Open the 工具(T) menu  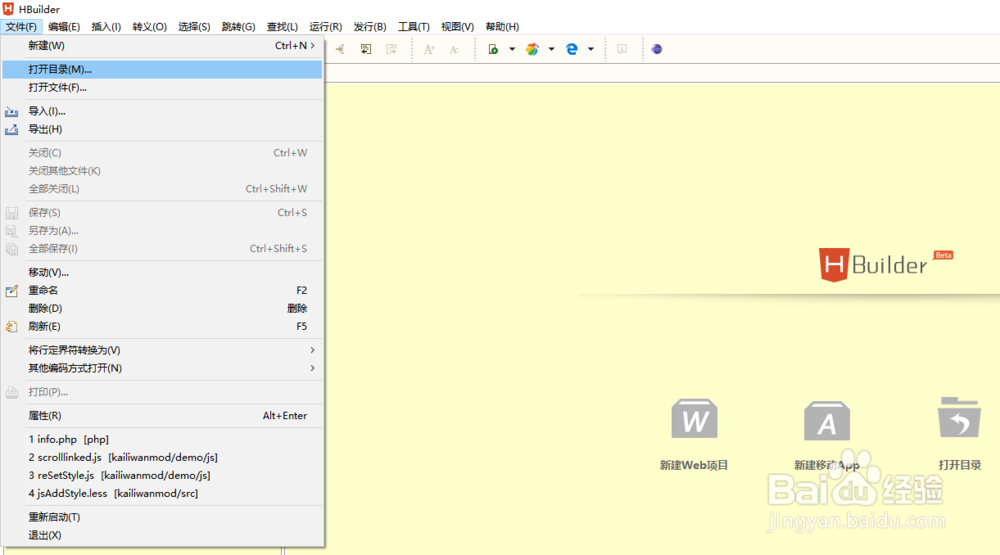(x=413, y=27)
